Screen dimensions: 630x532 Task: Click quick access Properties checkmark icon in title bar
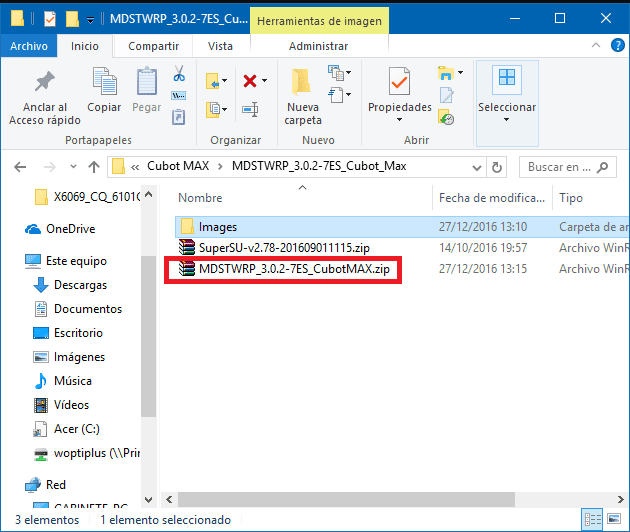[50, 18]
